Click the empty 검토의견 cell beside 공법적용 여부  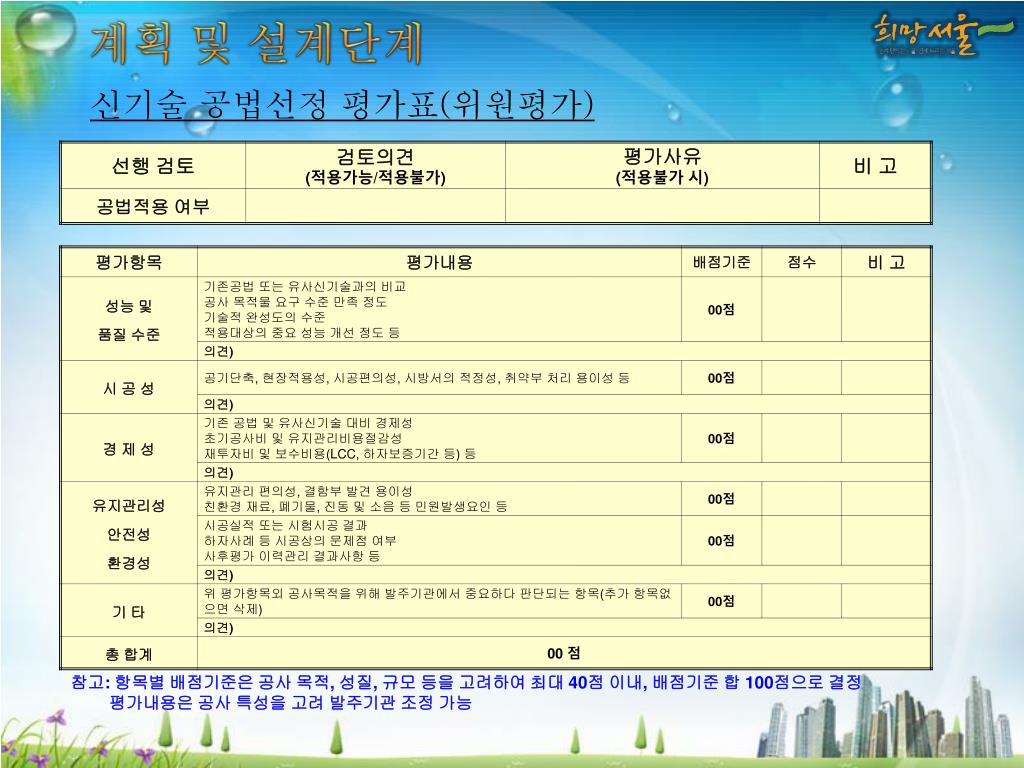click(x=375, y=206)
